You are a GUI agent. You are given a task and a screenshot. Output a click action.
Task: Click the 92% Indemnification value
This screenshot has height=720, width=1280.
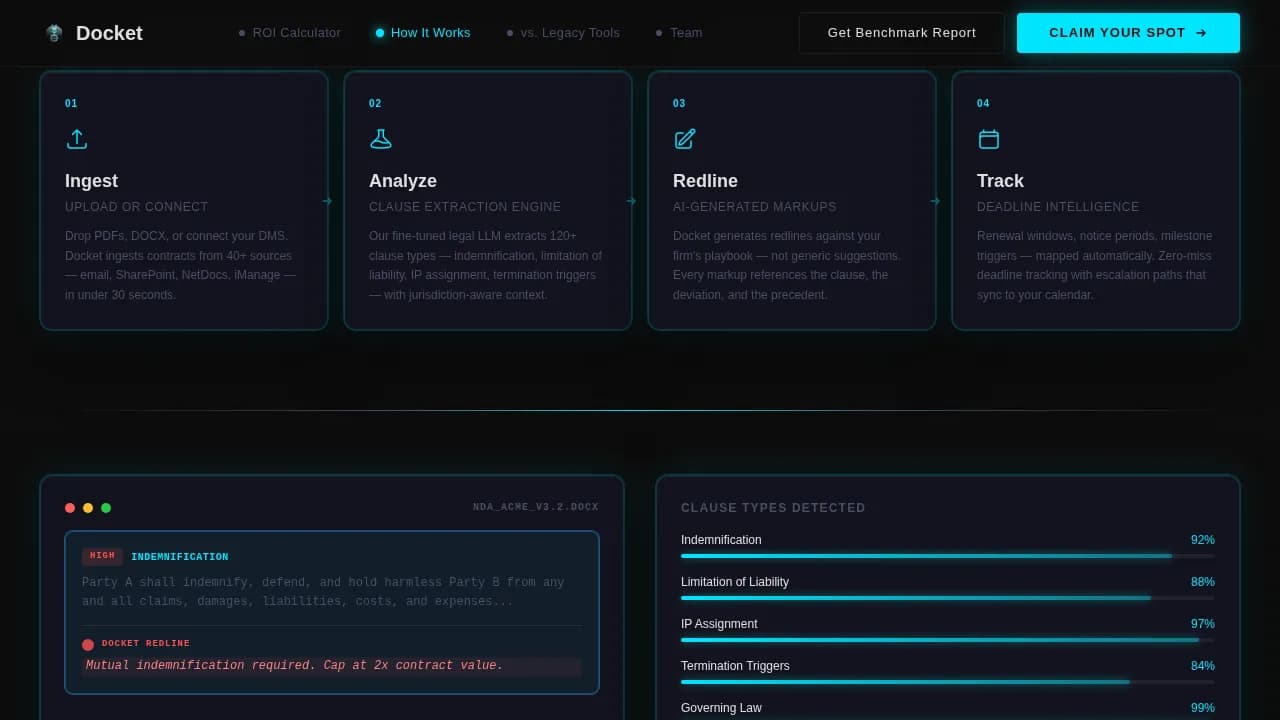click(1203, 540)
